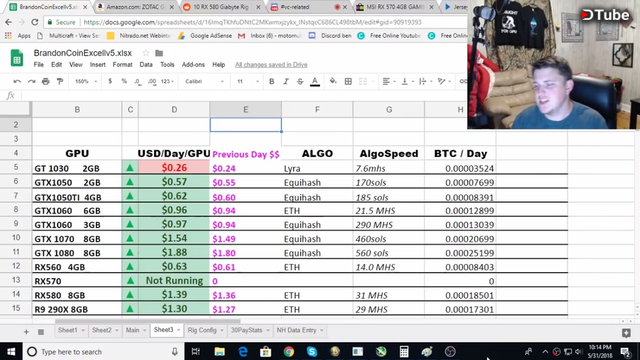Click the formula bar input
This screenshot has height=360, width=640.
pos(243,96)
